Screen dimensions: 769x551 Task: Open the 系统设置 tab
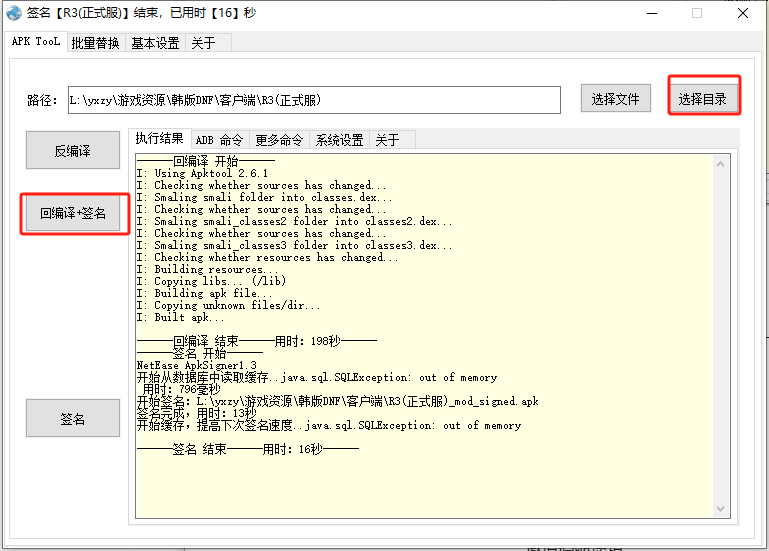point(339,140)
